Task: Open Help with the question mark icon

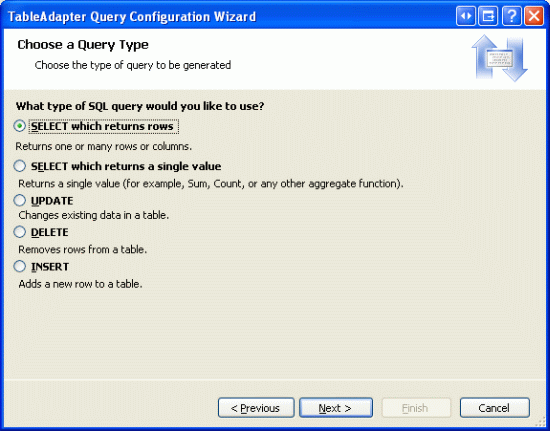Action: [511, 16]
